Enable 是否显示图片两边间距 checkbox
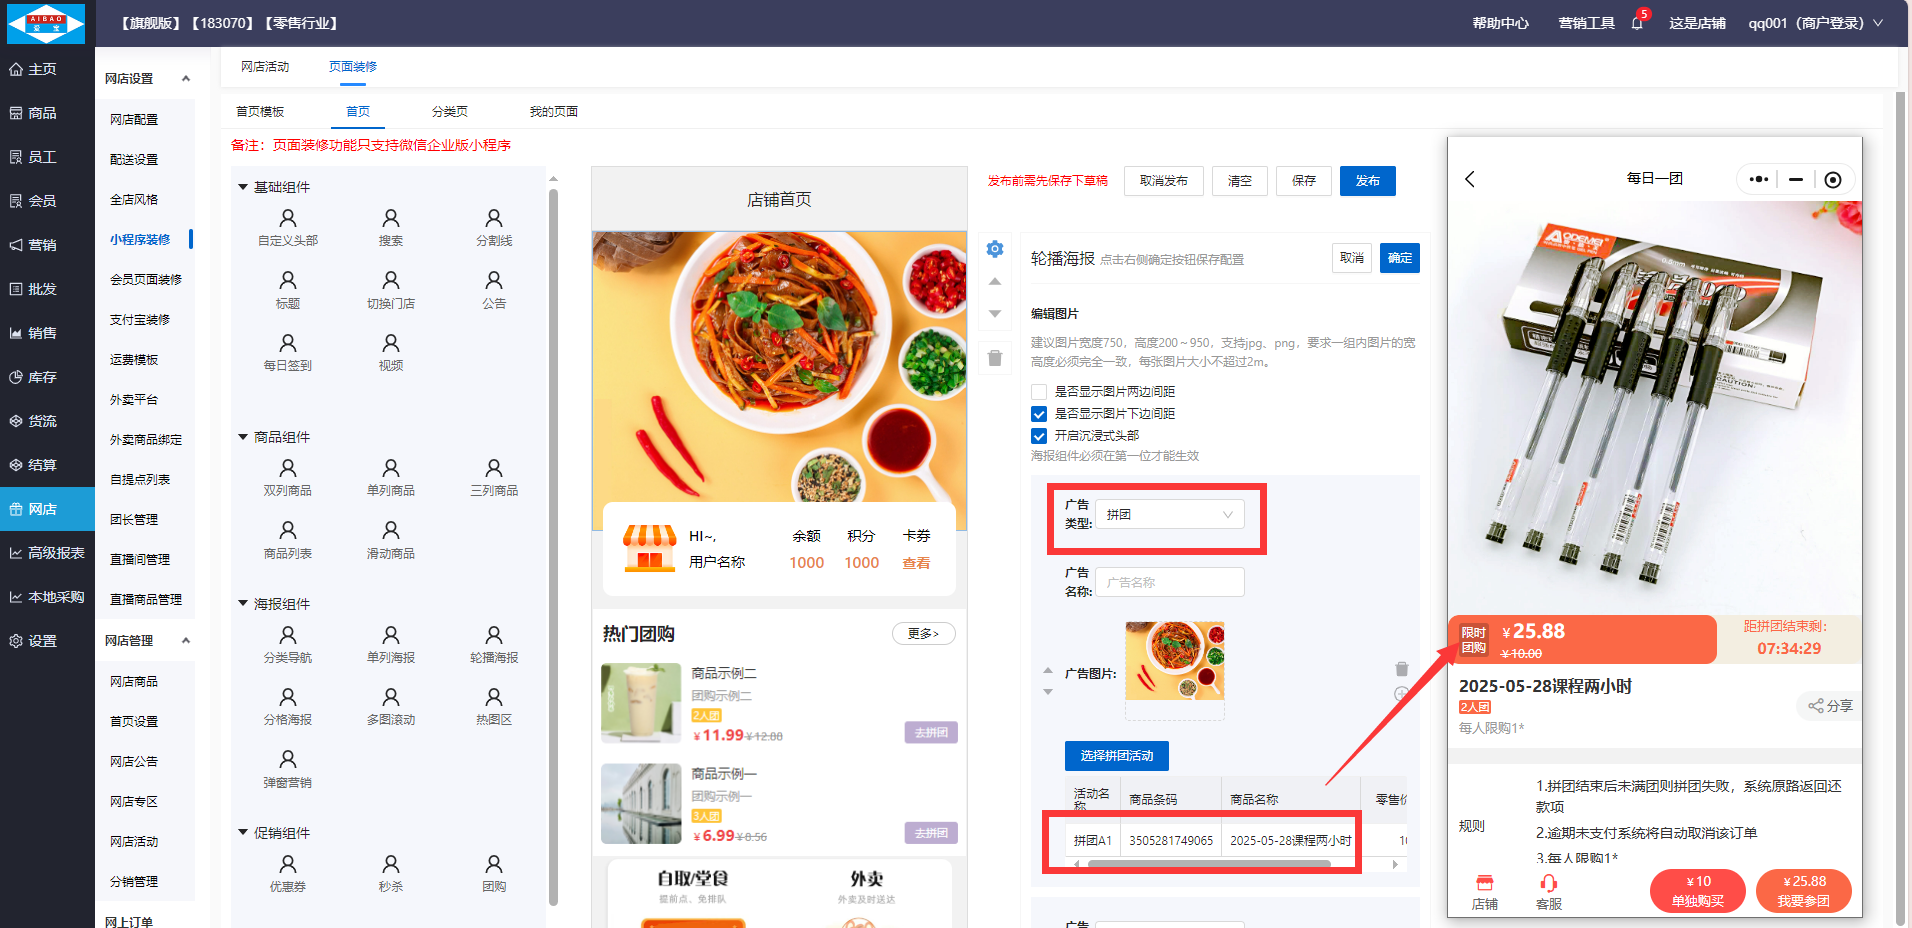This screenshot has width=1912, height=928. (1039, 392)
